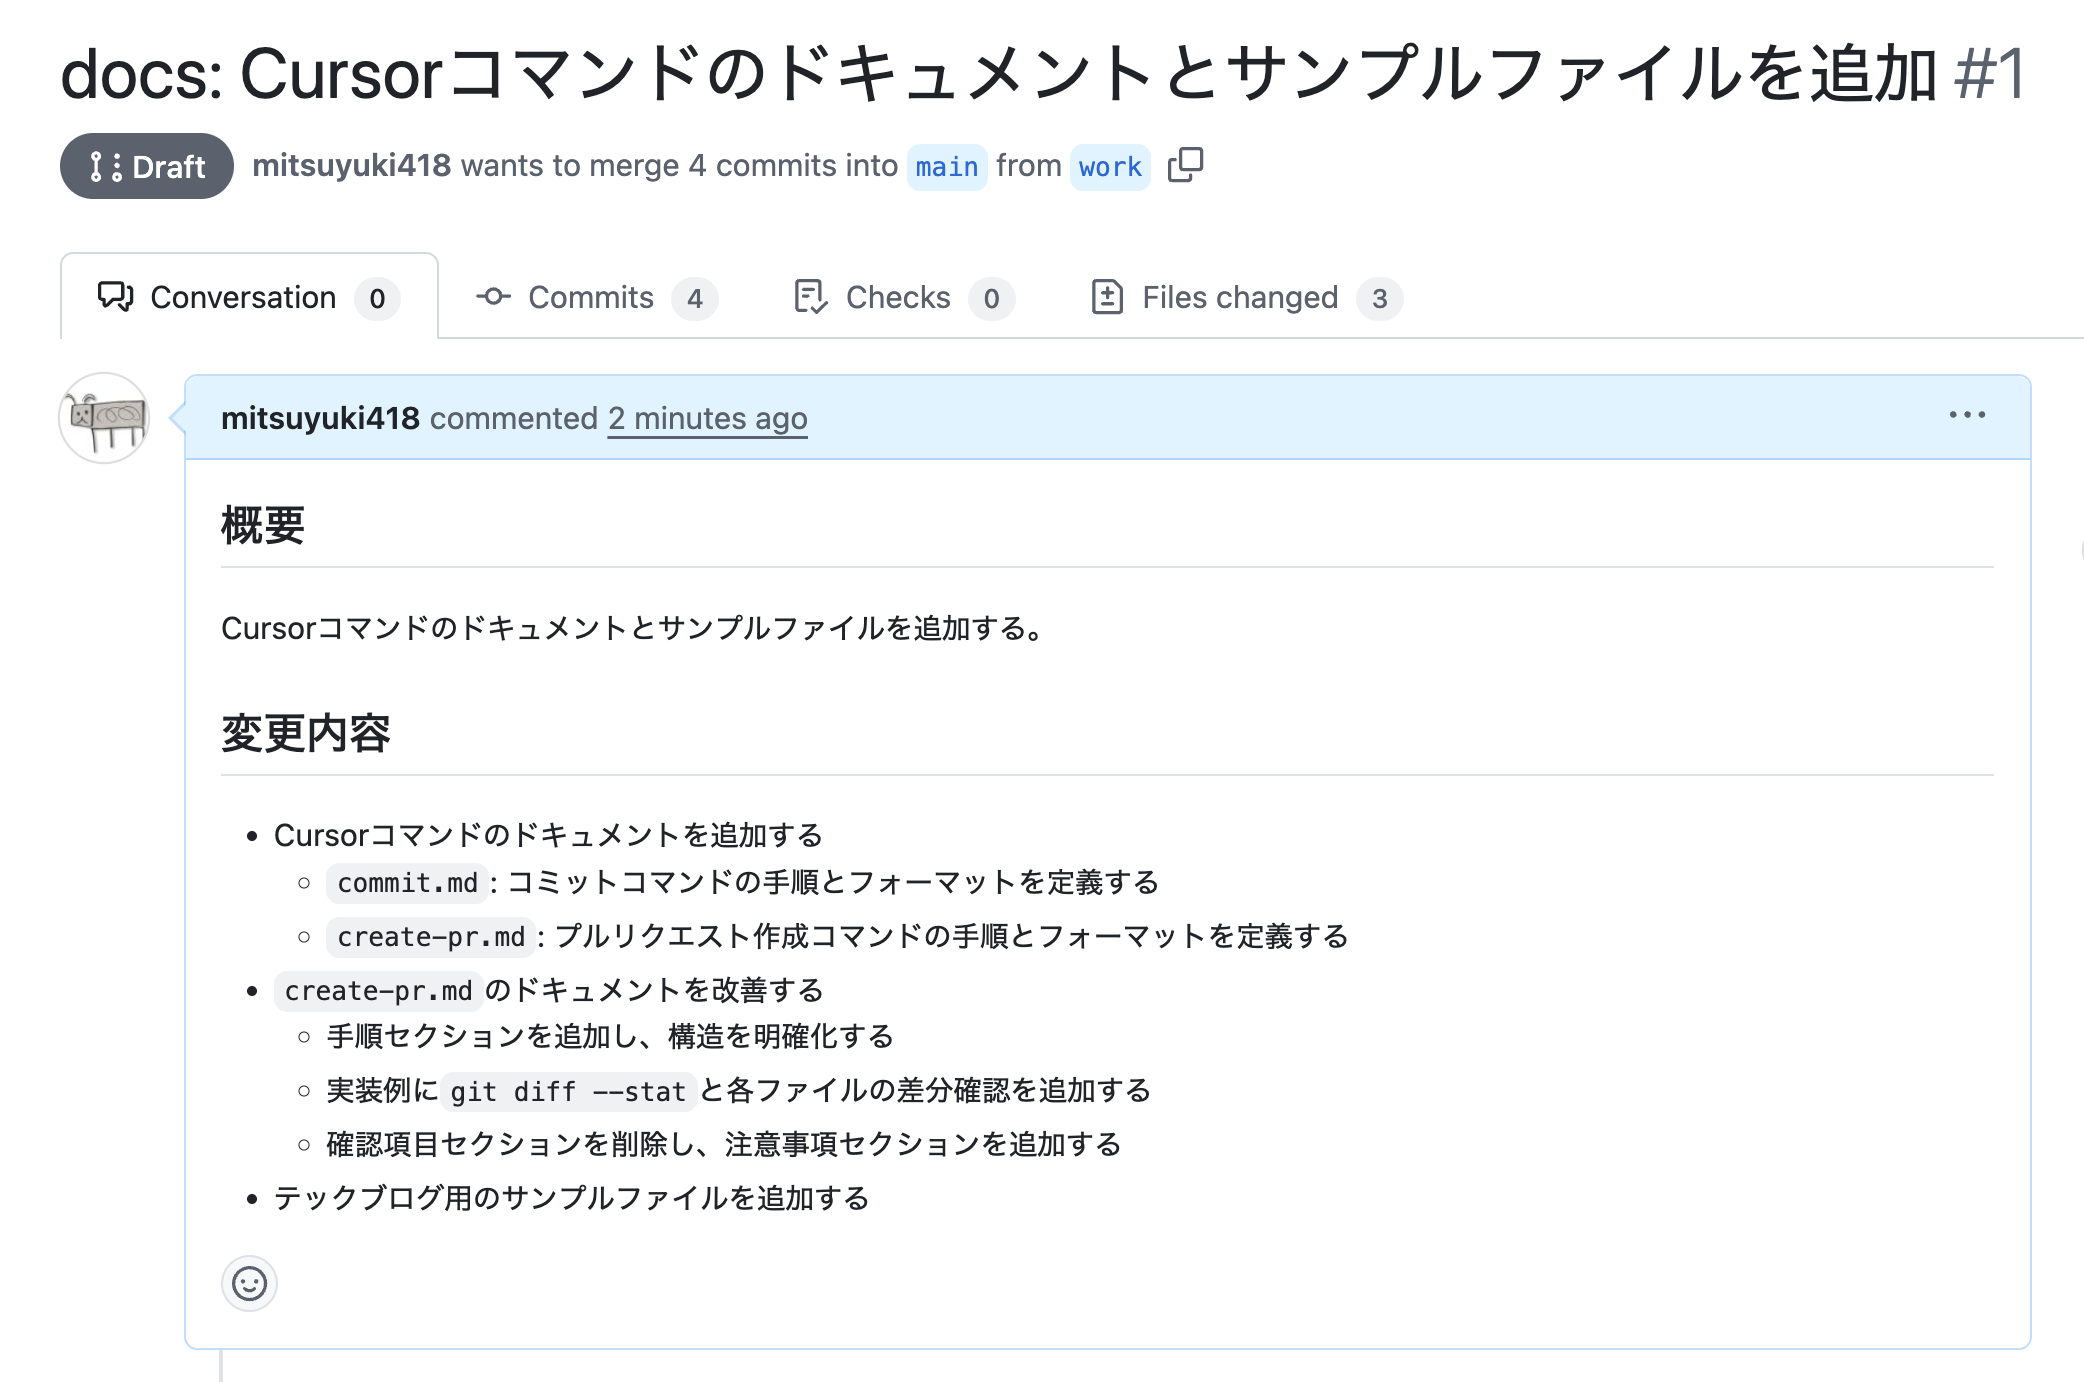Click the Checks checklist icon
The width and height of the screenshot is (2084, 1382).
coord(811,296)
